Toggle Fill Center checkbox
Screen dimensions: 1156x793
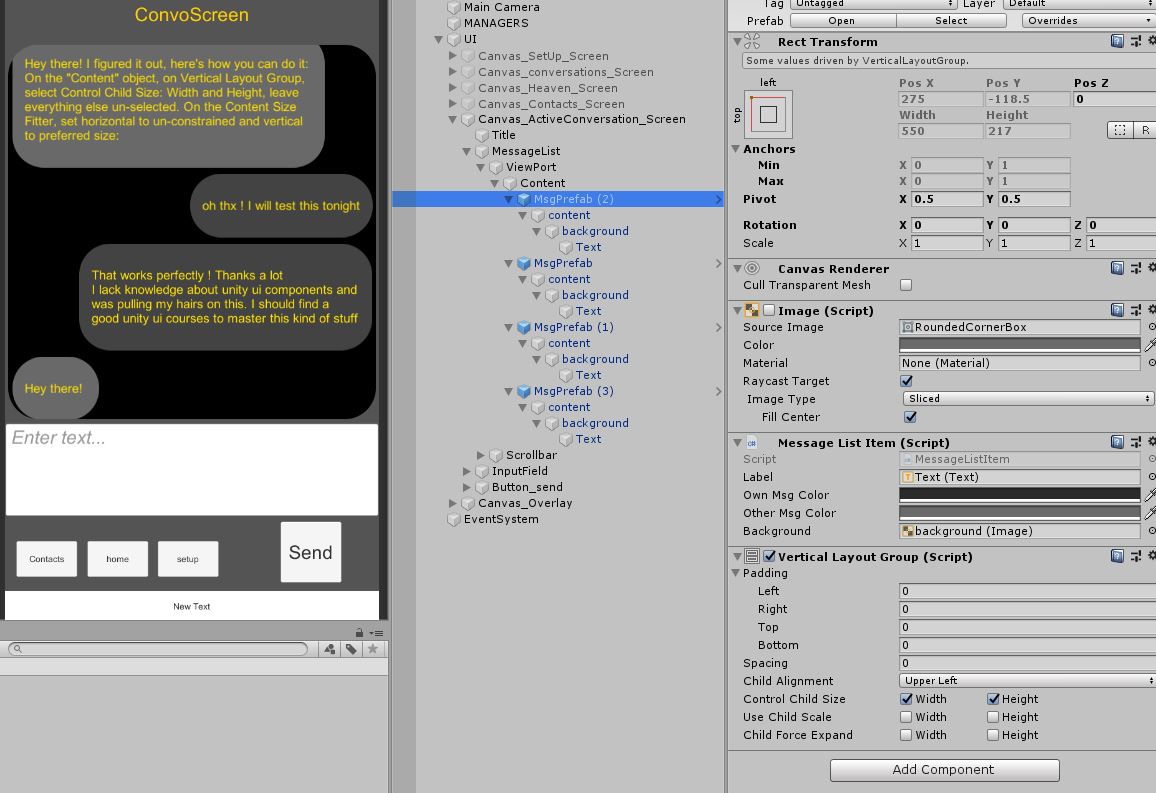point(910,417)
